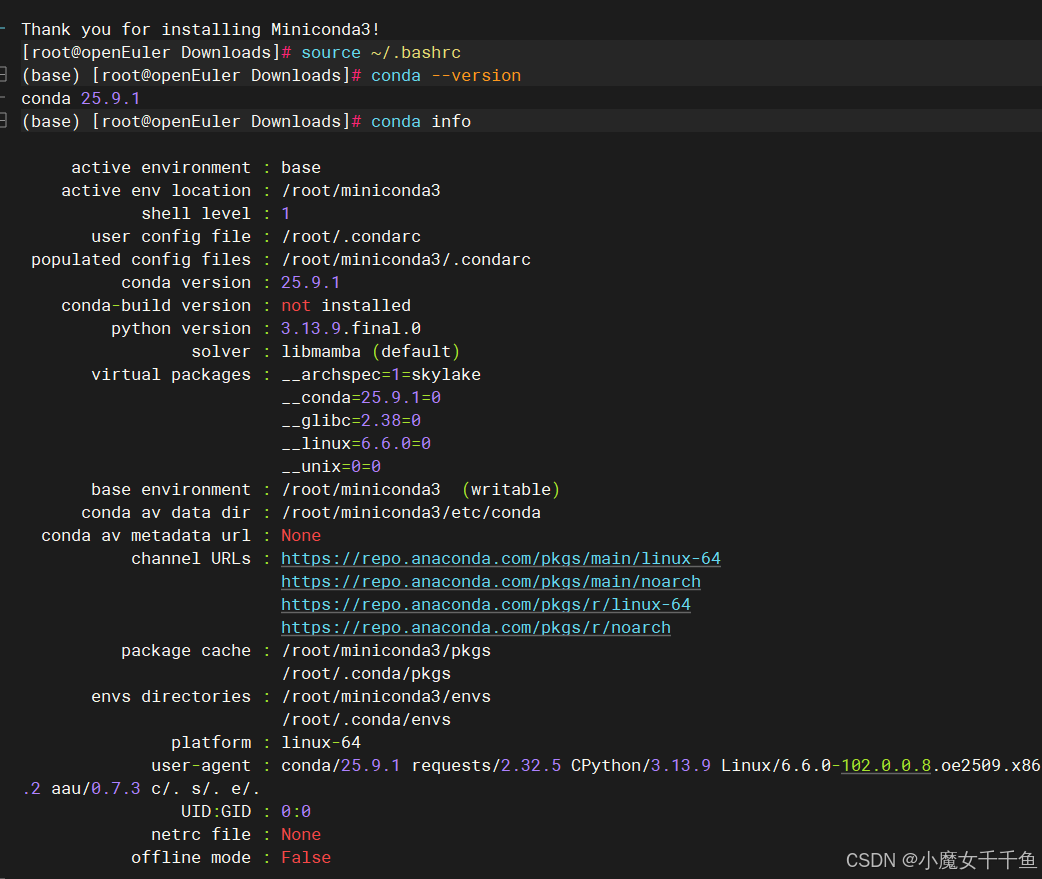Click the 25.9.1 value in conda version row
The image size is (1042, 879).
[310, 282]
